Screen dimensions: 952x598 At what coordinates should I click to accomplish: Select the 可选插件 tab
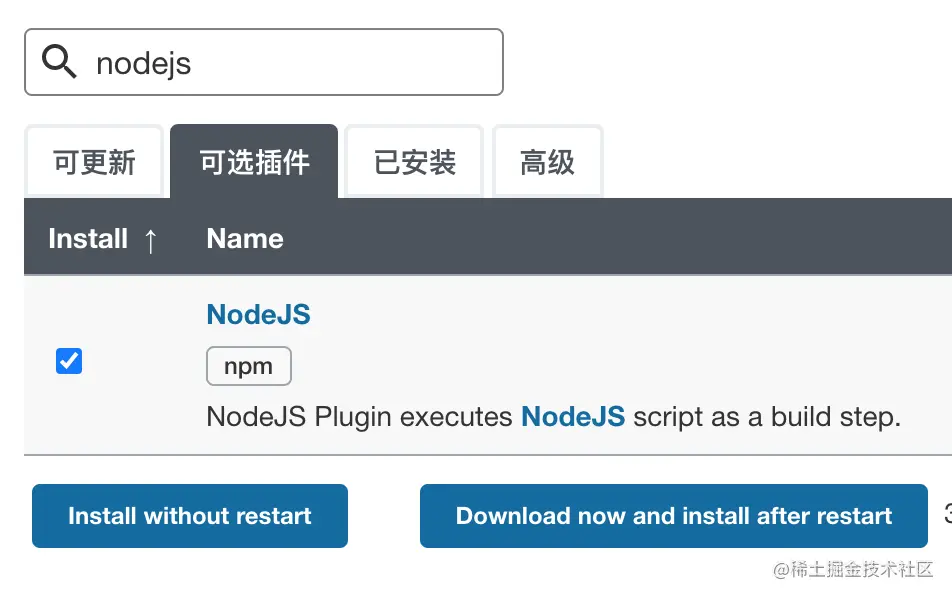[254, 162]
